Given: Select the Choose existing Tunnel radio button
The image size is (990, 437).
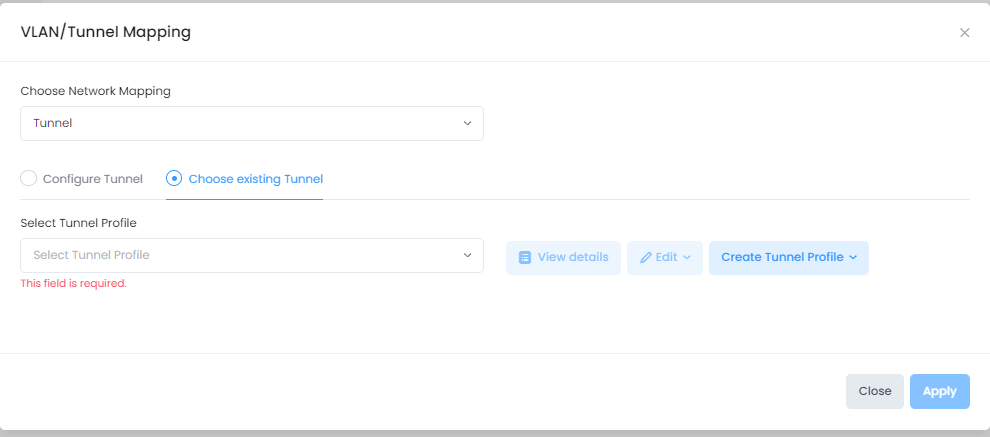Looking at the screenshot, I should click(174, 179).
